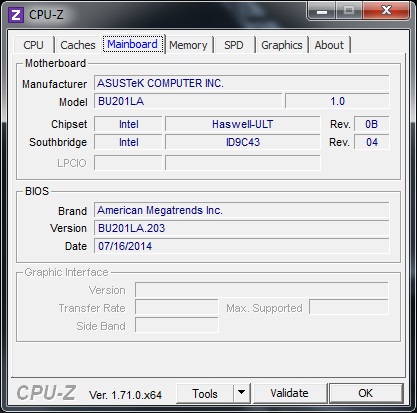The height and width of the screenshot is (413, 417).
Task: Go to the Memory tab
Action: [x=188, y=45]
